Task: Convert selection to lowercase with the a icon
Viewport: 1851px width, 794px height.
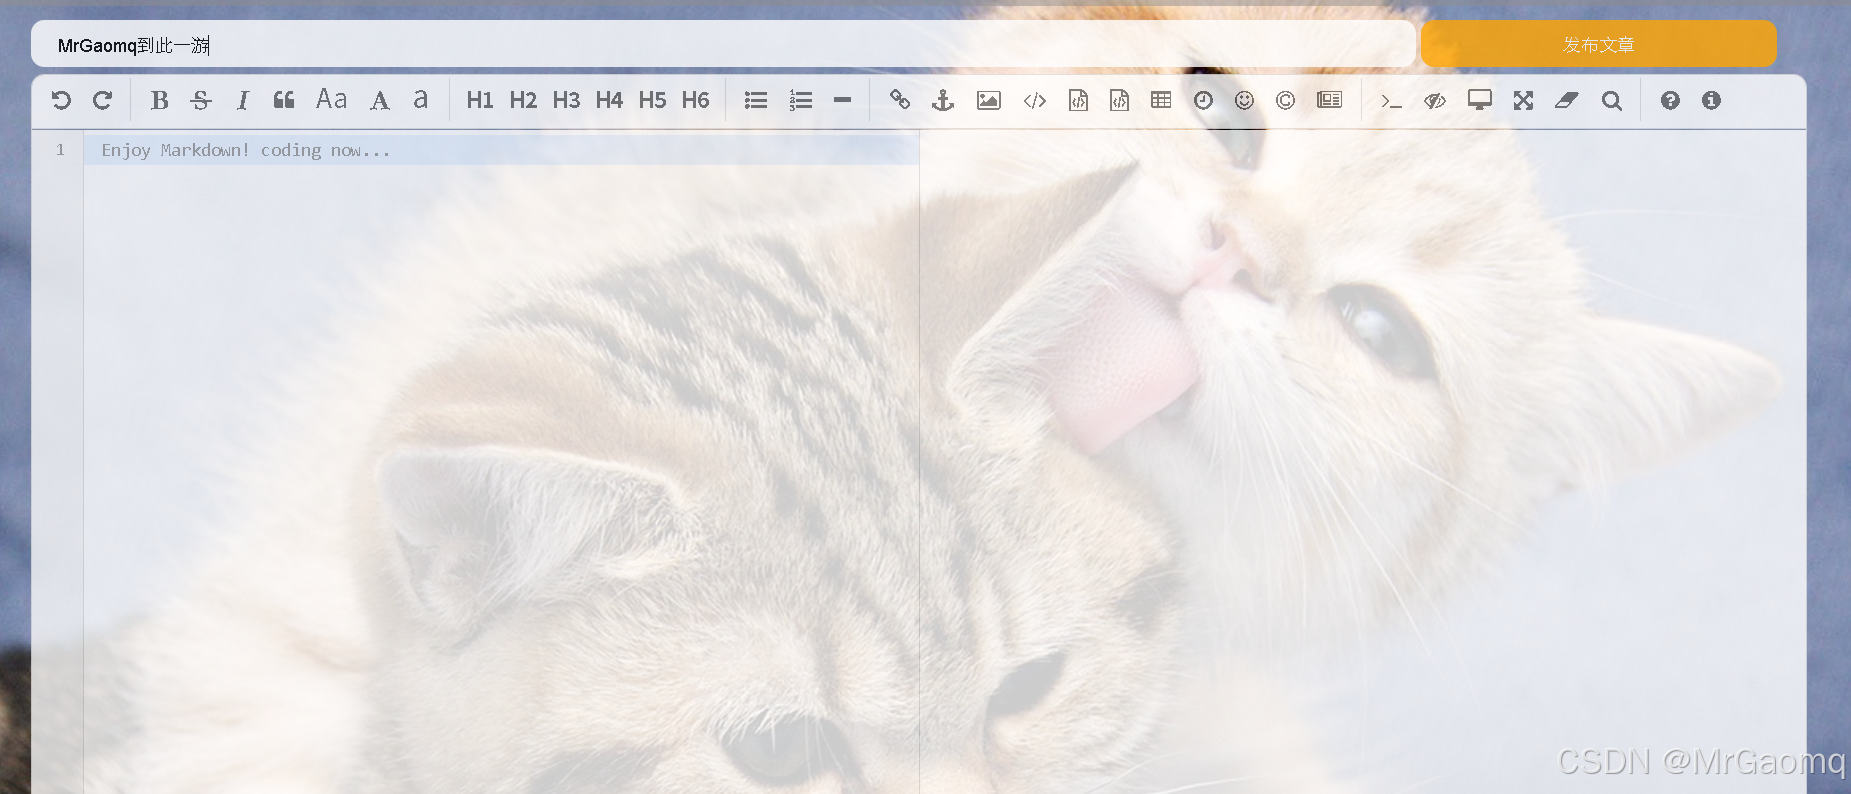Action: [x=421, y=99]
